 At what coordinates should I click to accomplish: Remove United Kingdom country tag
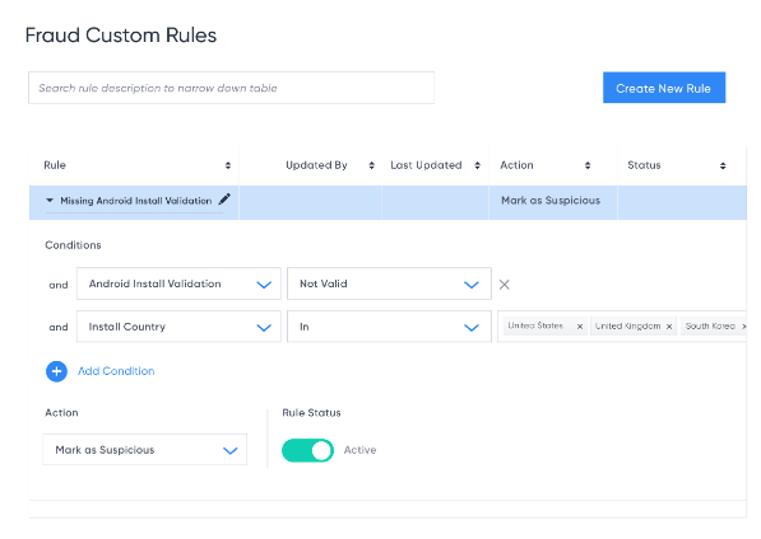pos(669,326)
